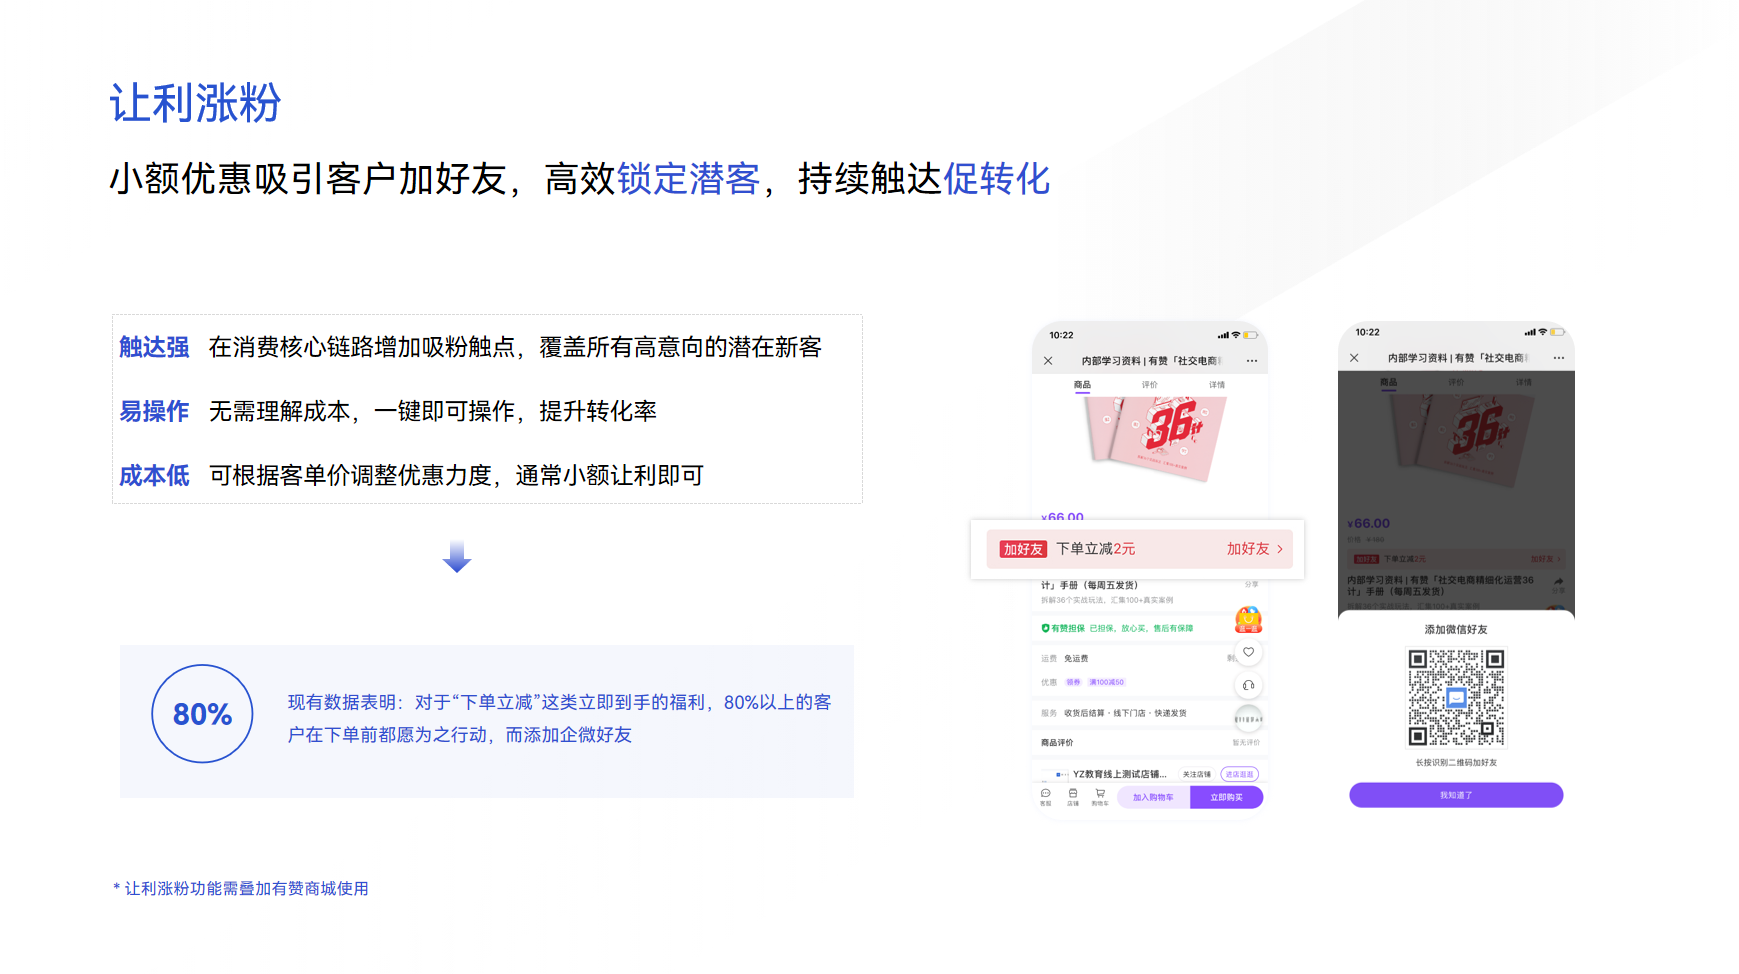Close the left phone's product page with X
This screenshot has width=1739, height=974.
coord(1048,361)
